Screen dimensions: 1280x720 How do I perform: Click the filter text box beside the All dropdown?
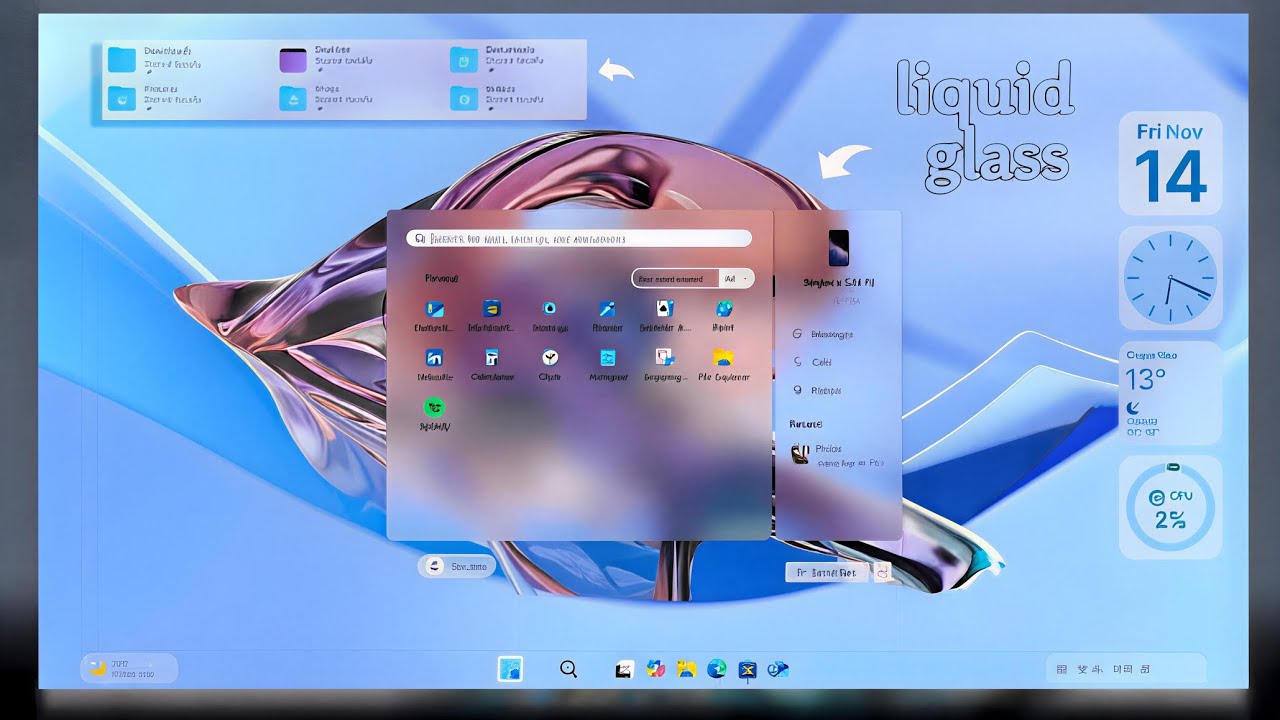click(x=676, y=279)
